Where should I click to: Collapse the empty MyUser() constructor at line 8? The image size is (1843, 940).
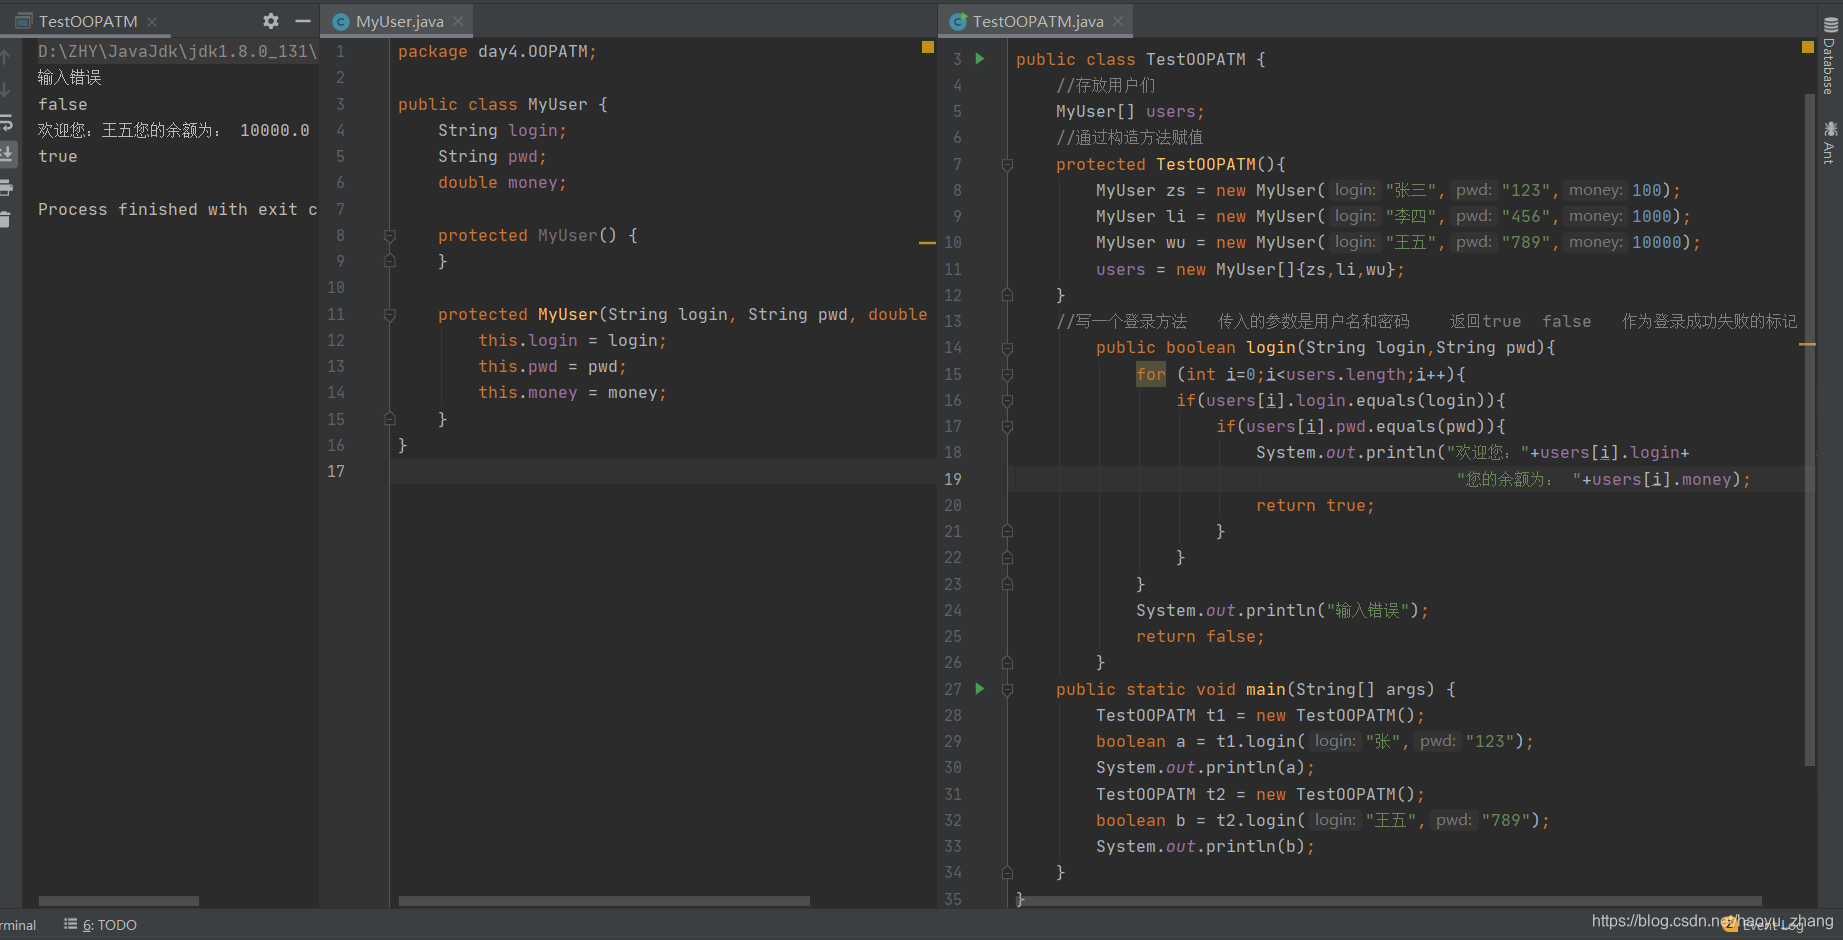tap(390, 236)
